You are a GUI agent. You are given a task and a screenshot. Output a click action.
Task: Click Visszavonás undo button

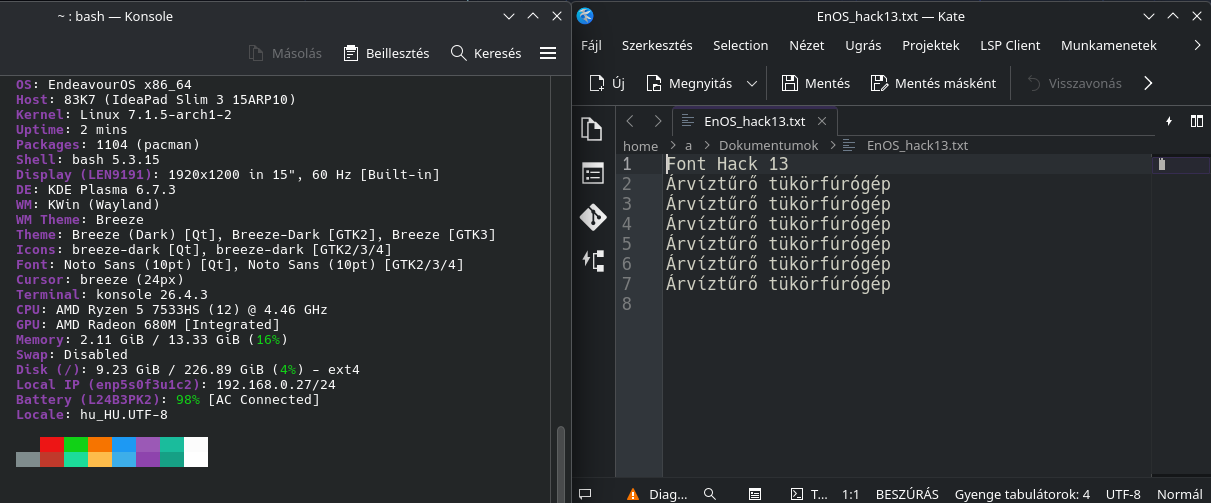tap(1073, 83)
